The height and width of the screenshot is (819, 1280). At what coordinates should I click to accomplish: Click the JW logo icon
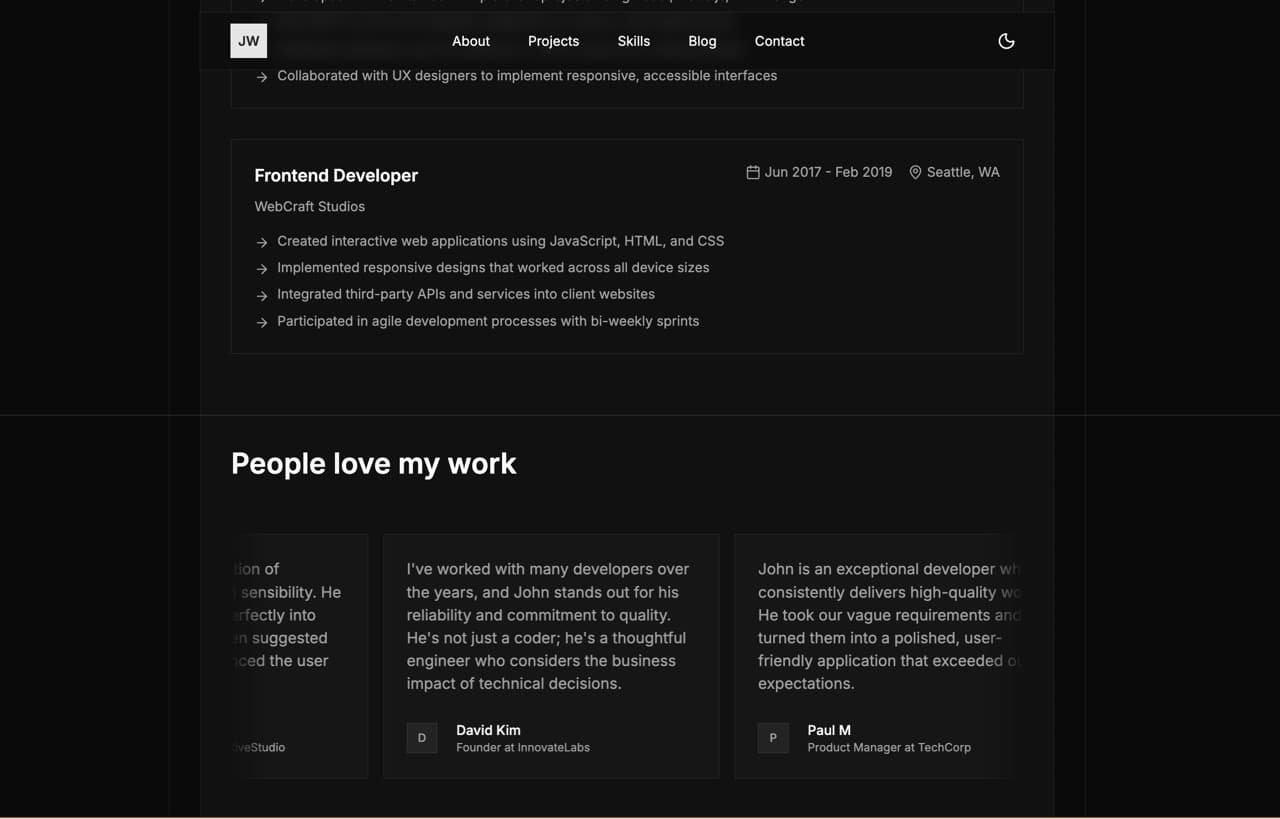click(248, 41)
